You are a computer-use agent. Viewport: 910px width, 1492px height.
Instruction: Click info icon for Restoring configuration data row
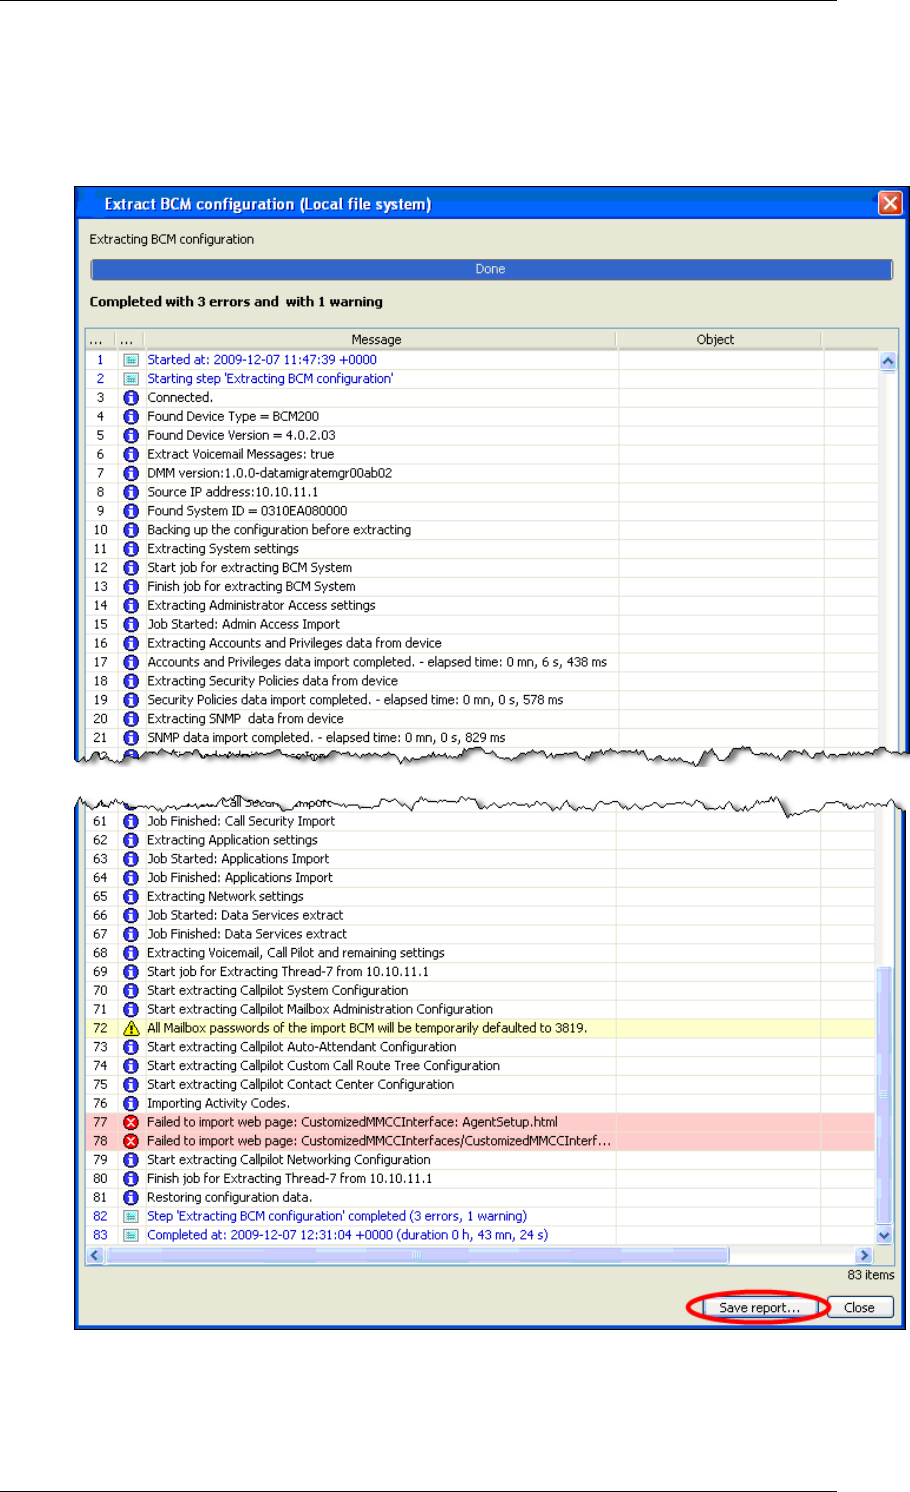[x=130, y=1198]
